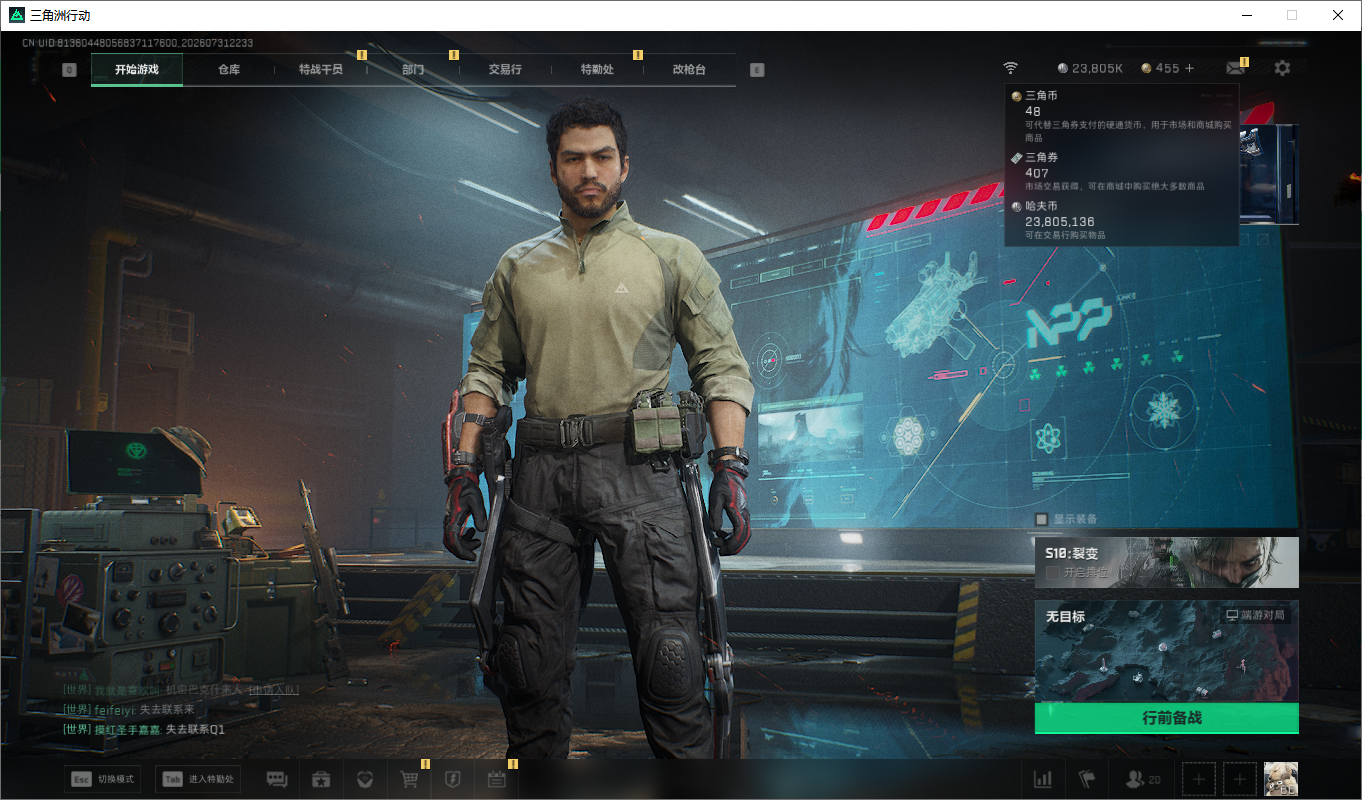Open the settings gear
This screenshot has width=1362, height=800.
tap(1282, 68)
